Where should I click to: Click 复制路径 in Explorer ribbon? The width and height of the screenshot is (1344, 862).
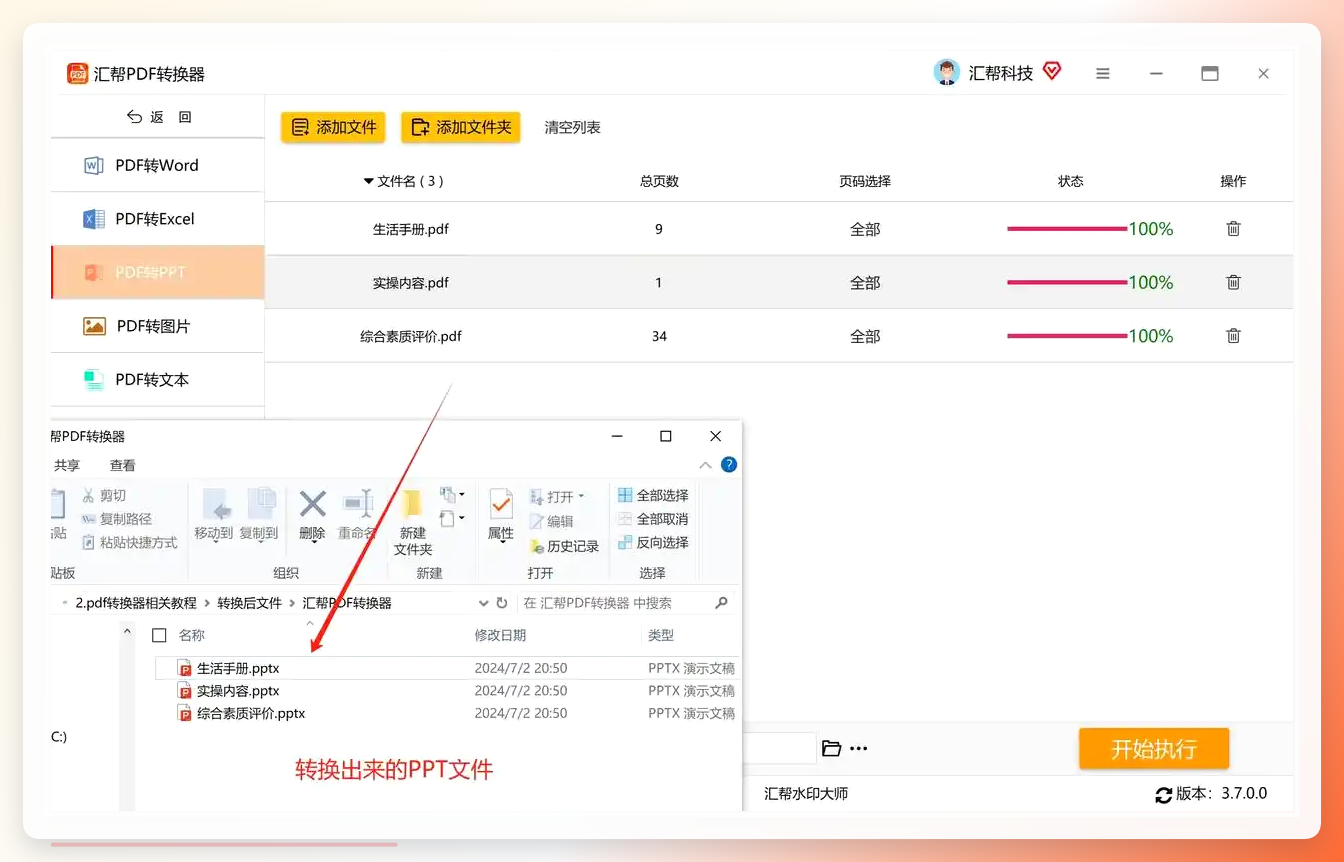coord(116,519)
